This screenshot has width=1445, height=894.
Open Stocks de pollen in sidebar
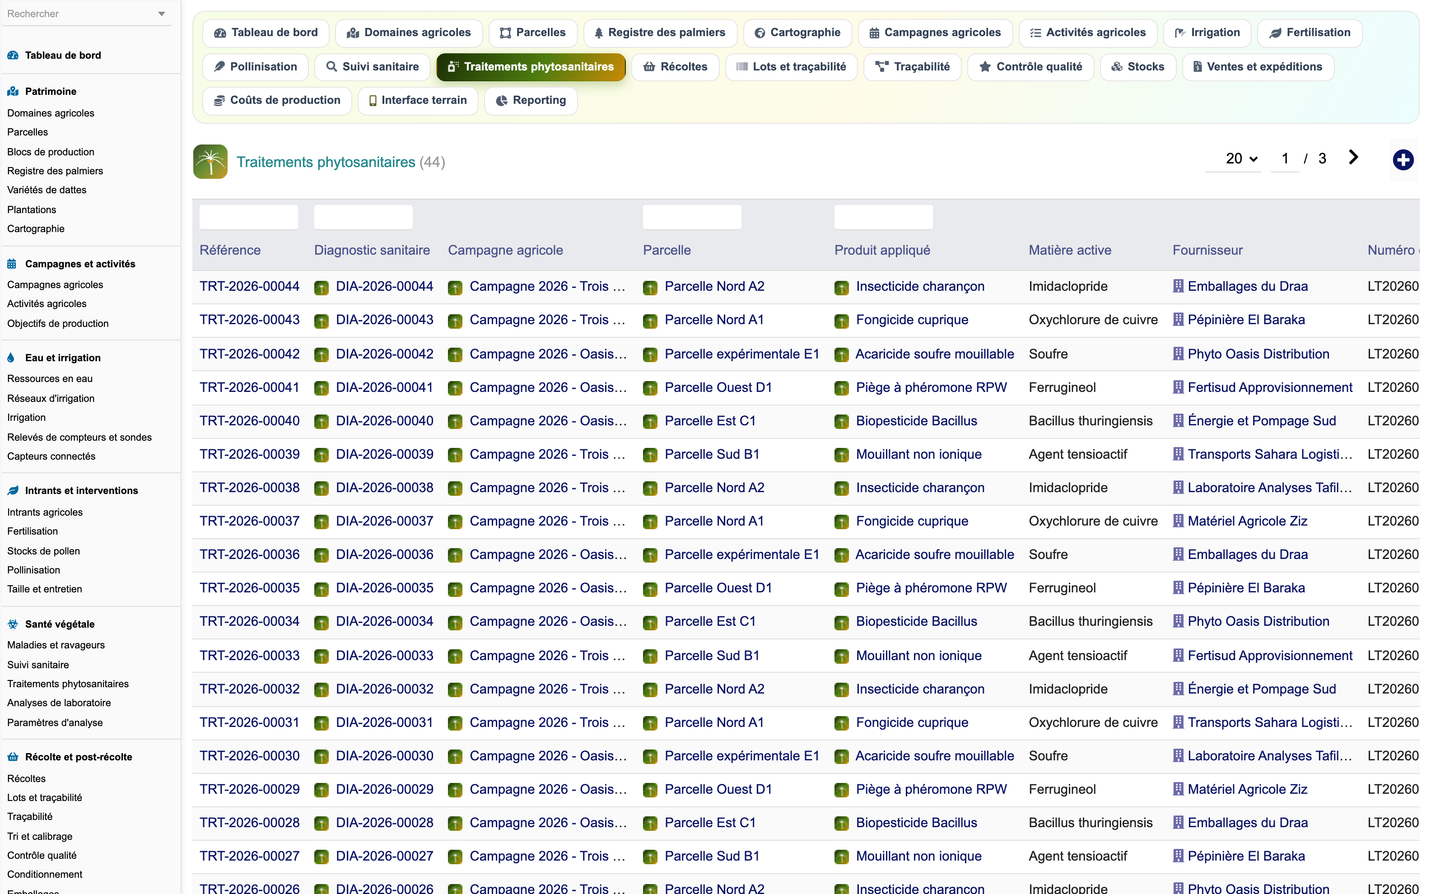[44, 551]
